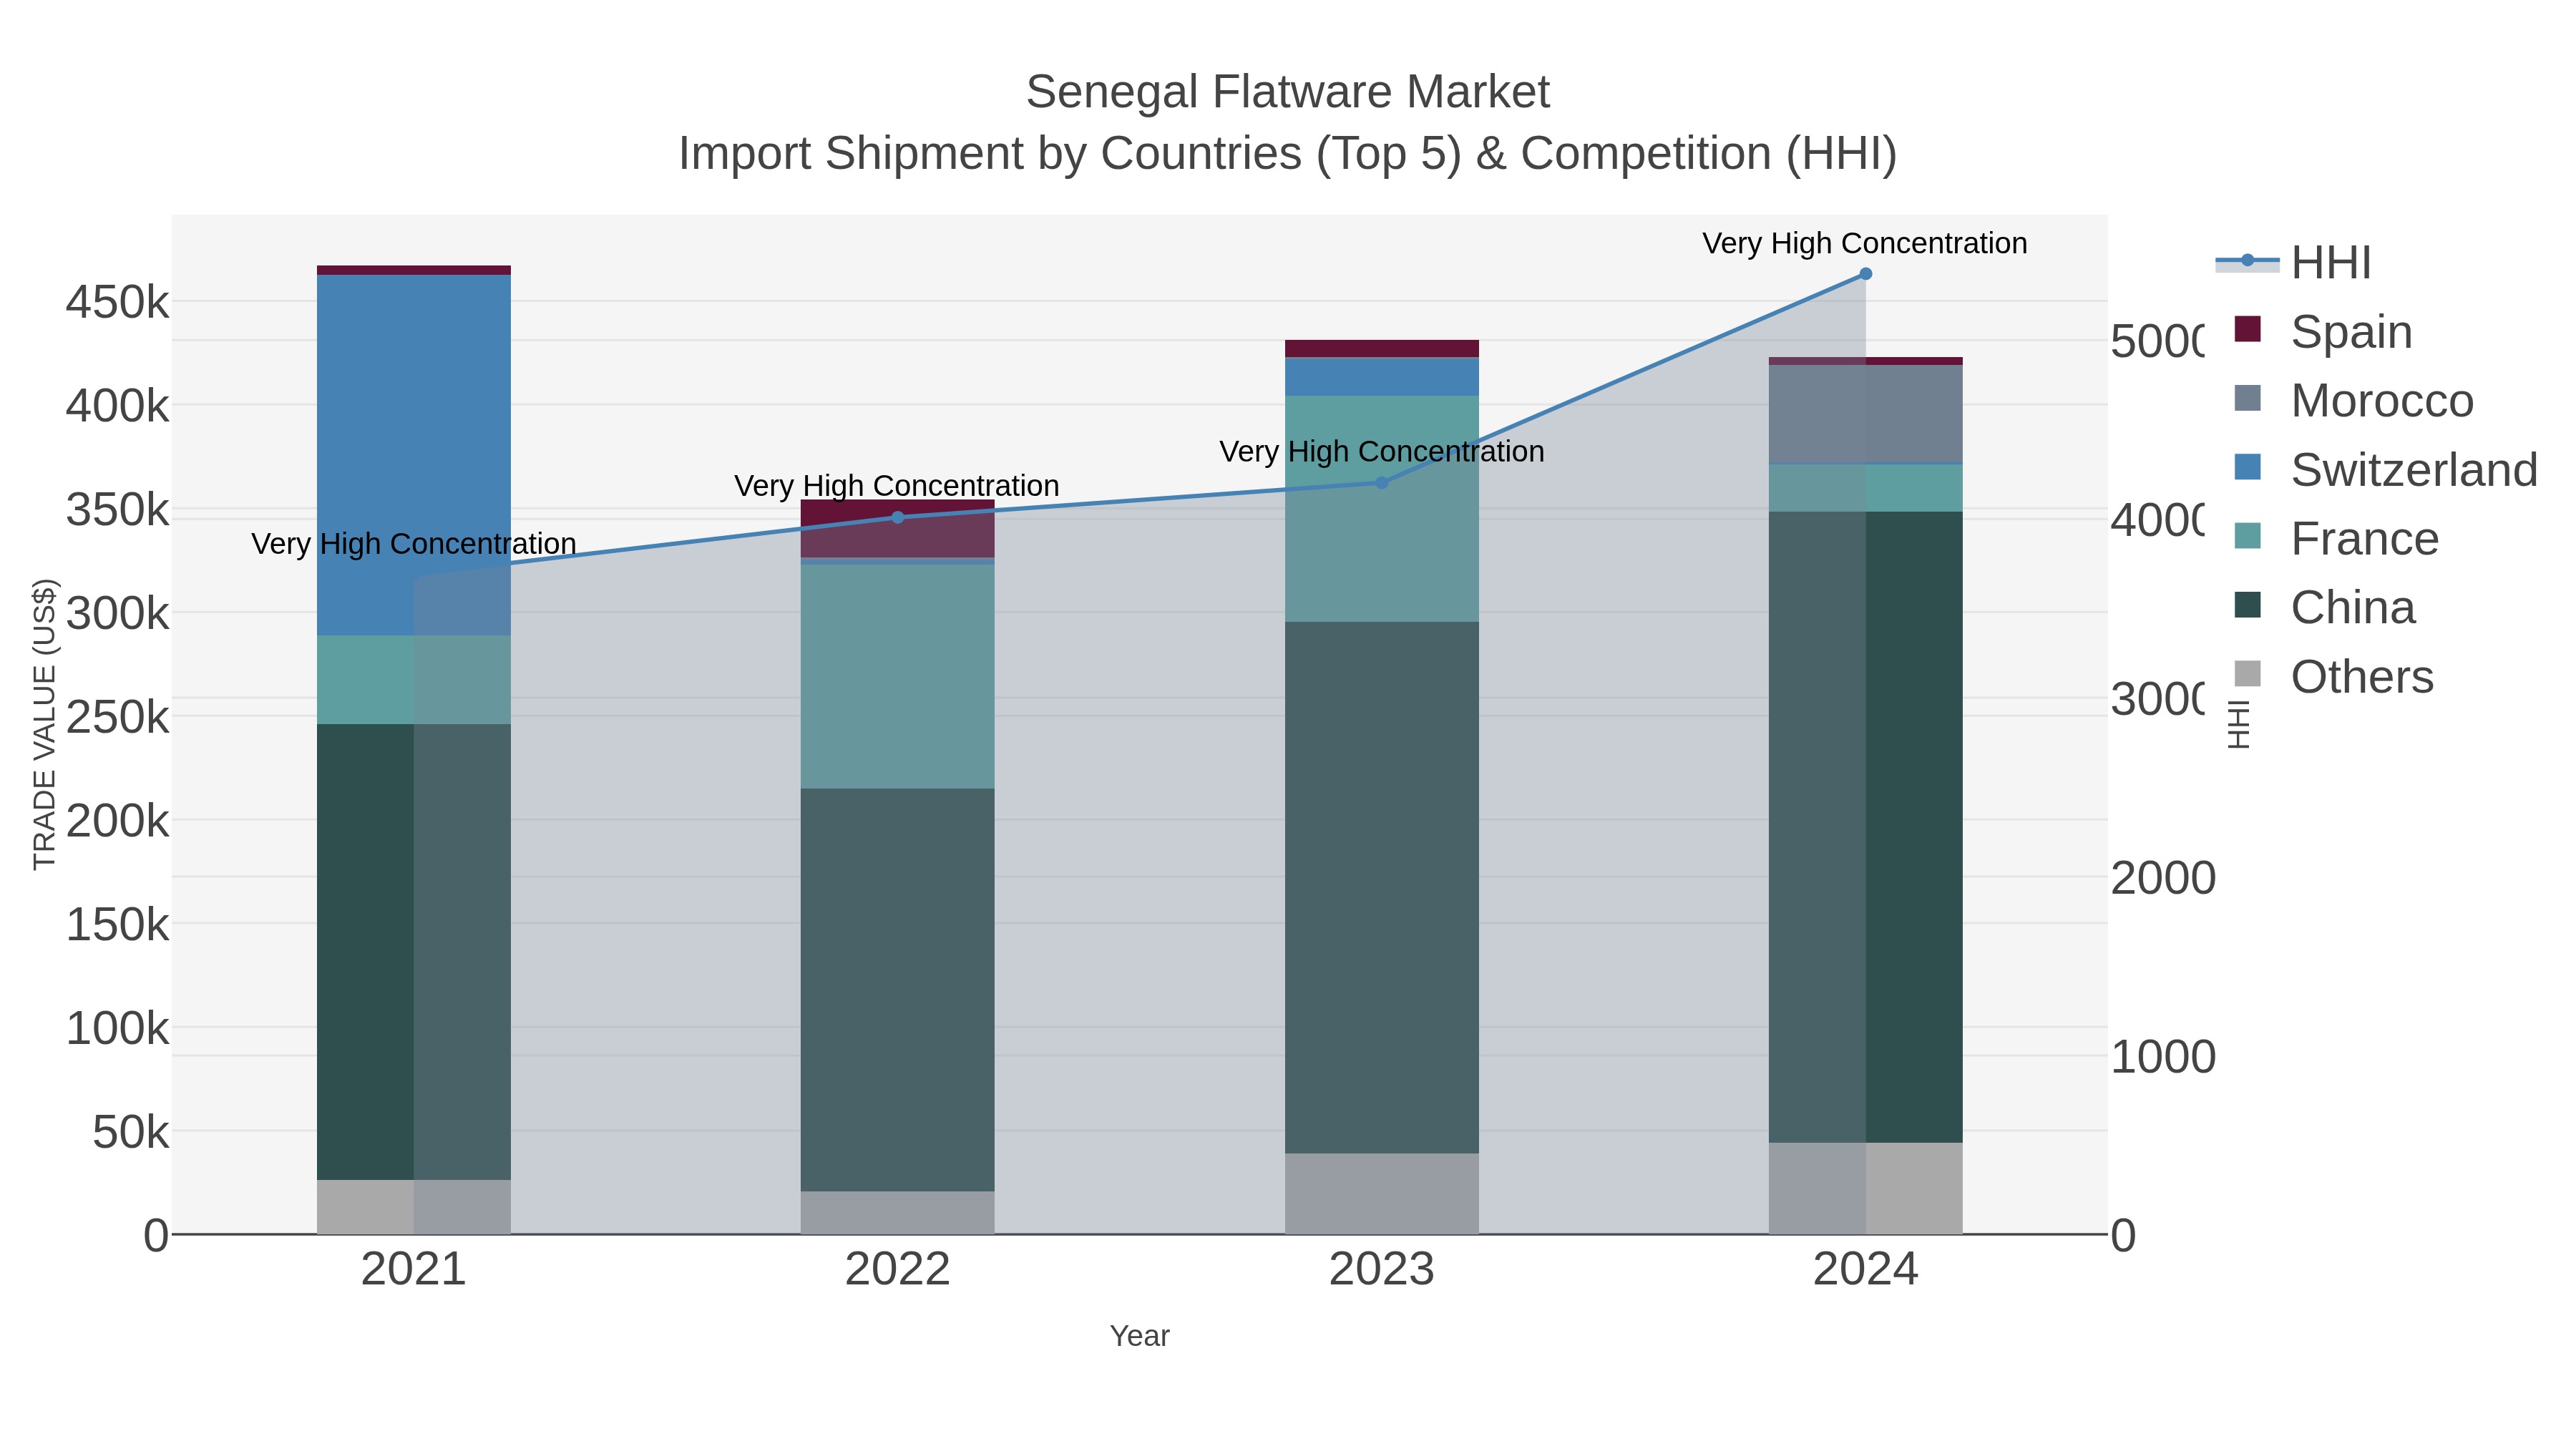
Task: Click the China segment of the 2023 bar
Action: (1382, 888)
